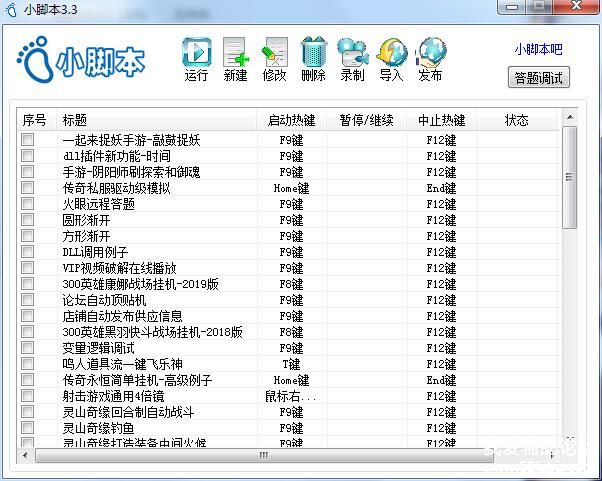Screen dimensions: 602x481
Task: Click the 标题 column header
Action: (157, 120)
